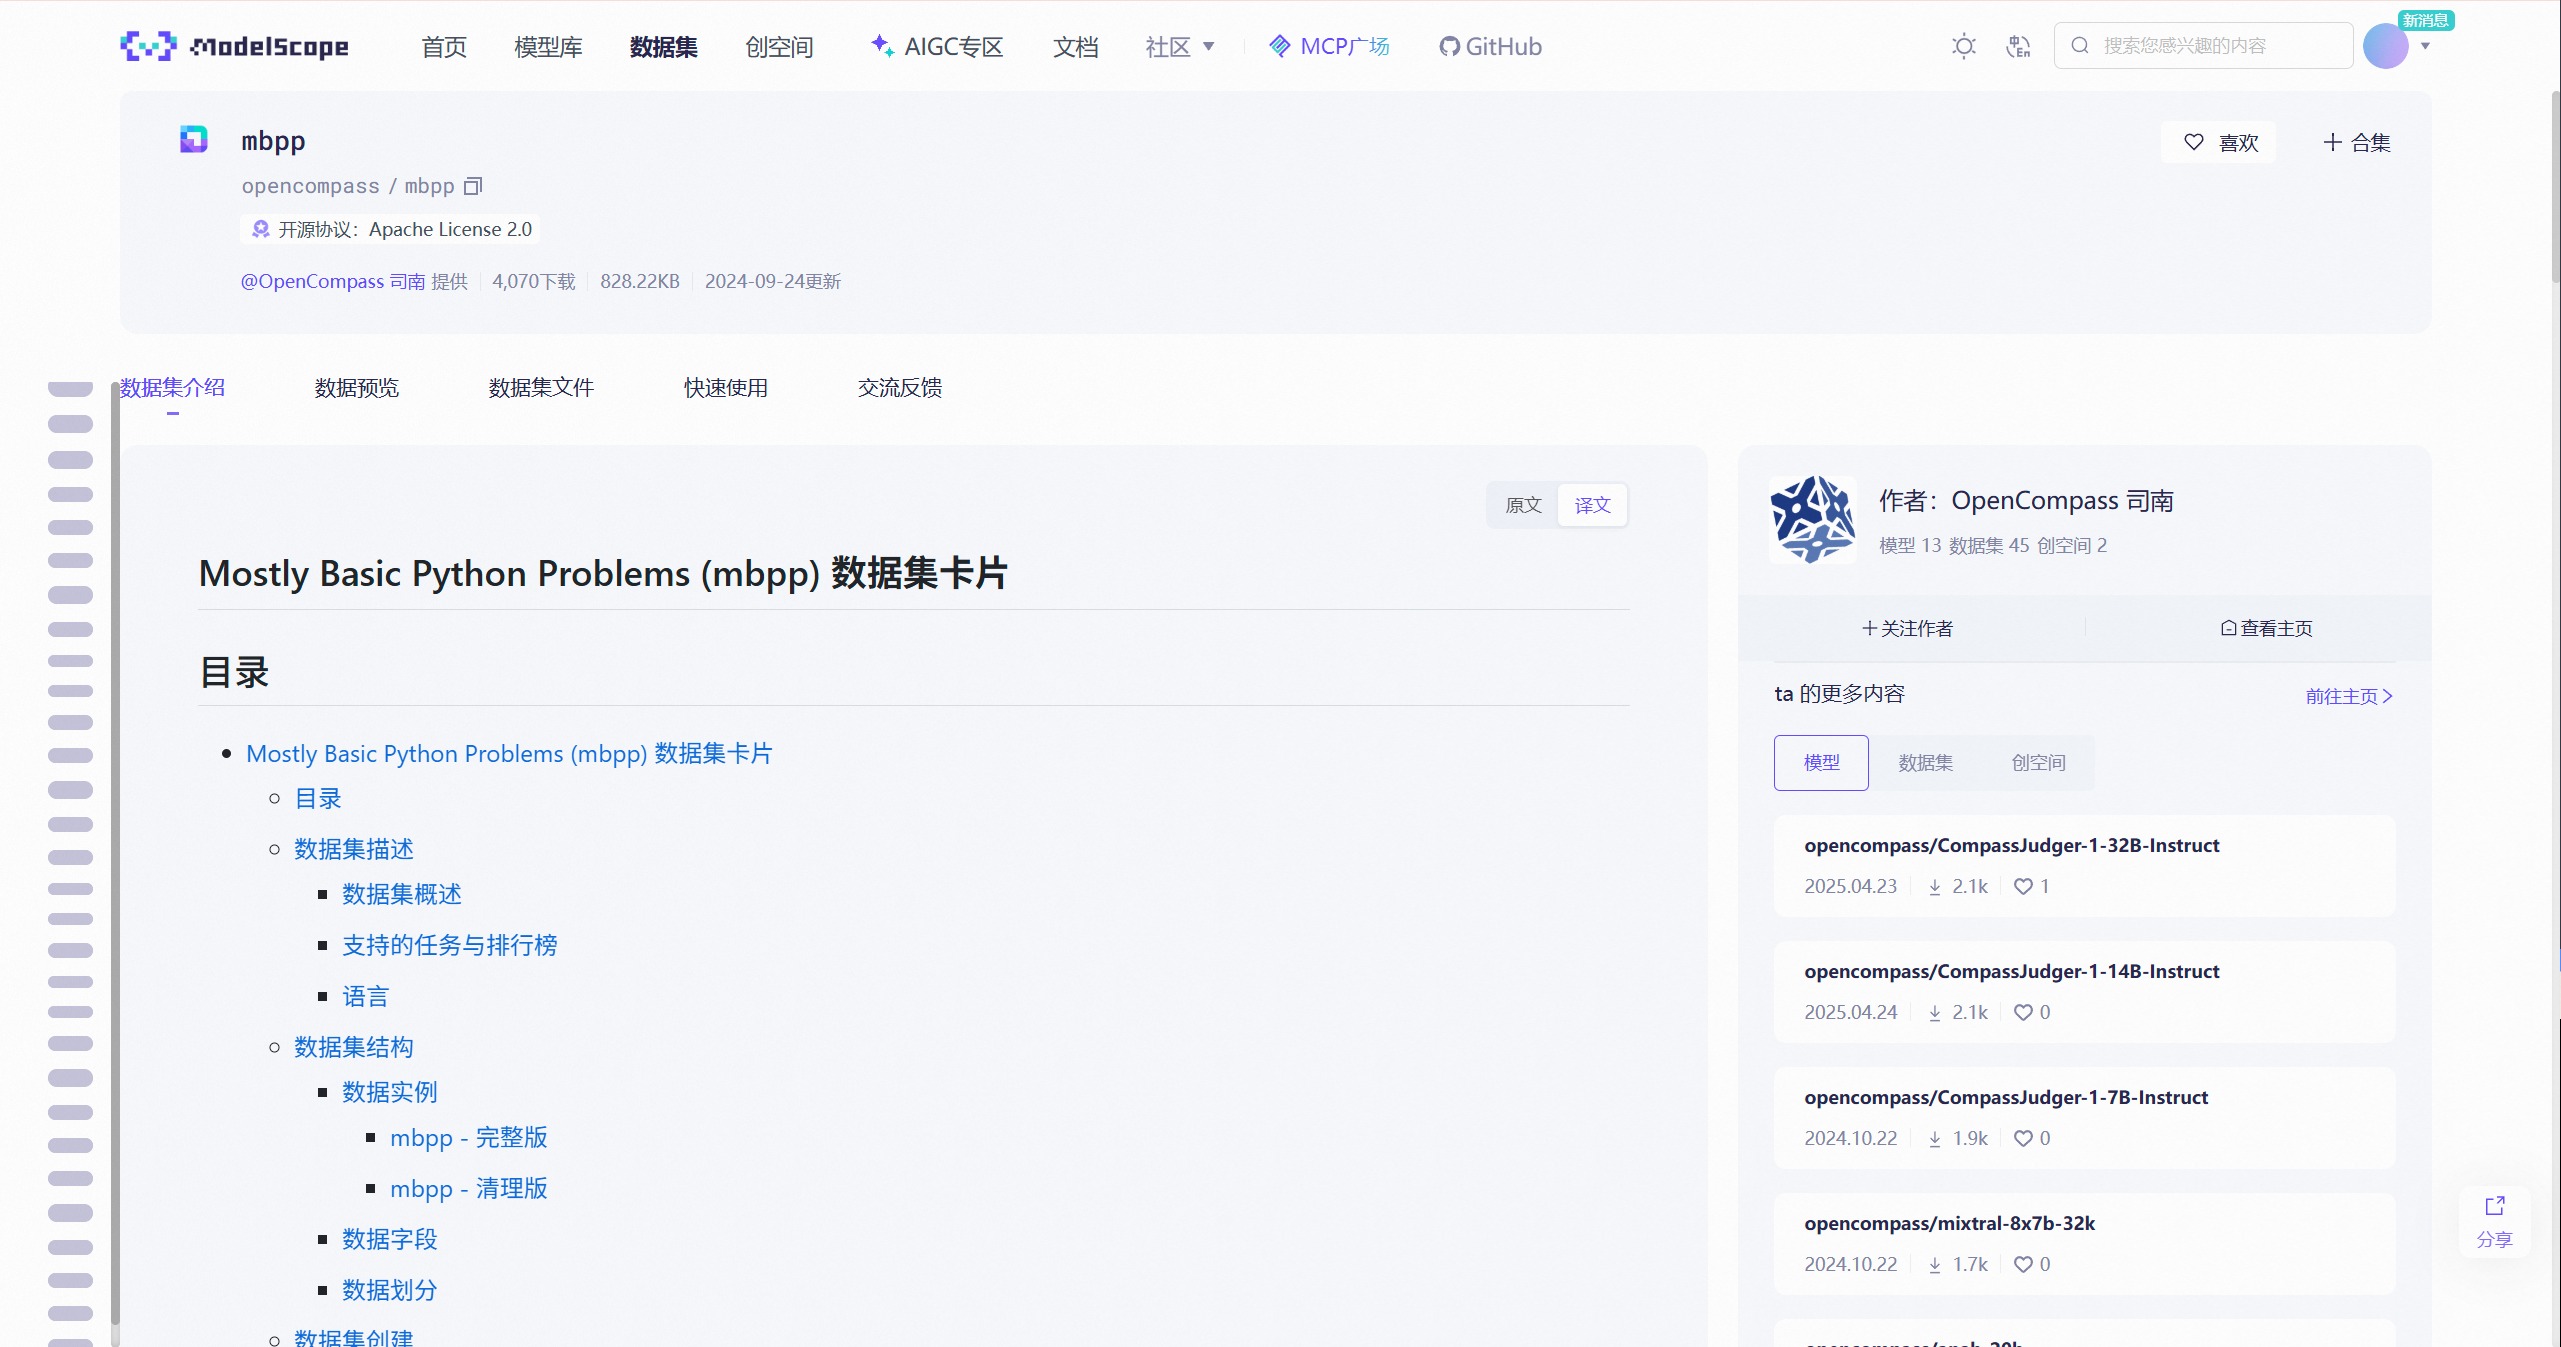Image resolution: width=2561 pixels, height=1347 pixels.
Task: Open 模型库 in the navigation bar
Action: click(x=548, y=47)
